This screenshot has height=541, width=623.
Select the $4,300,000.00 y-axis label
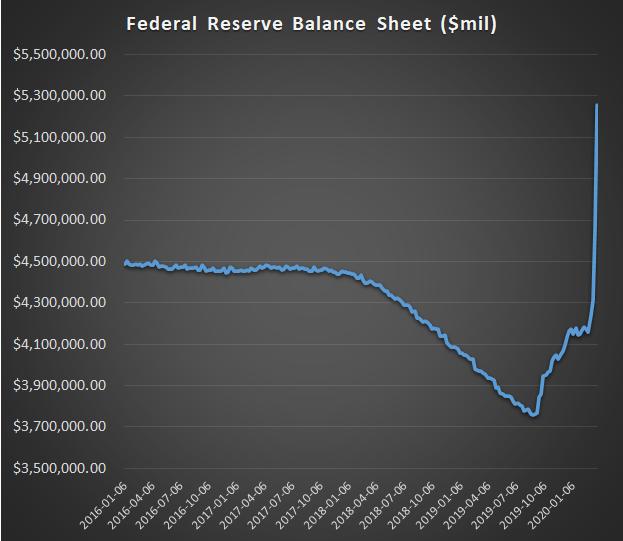(59, 302)
